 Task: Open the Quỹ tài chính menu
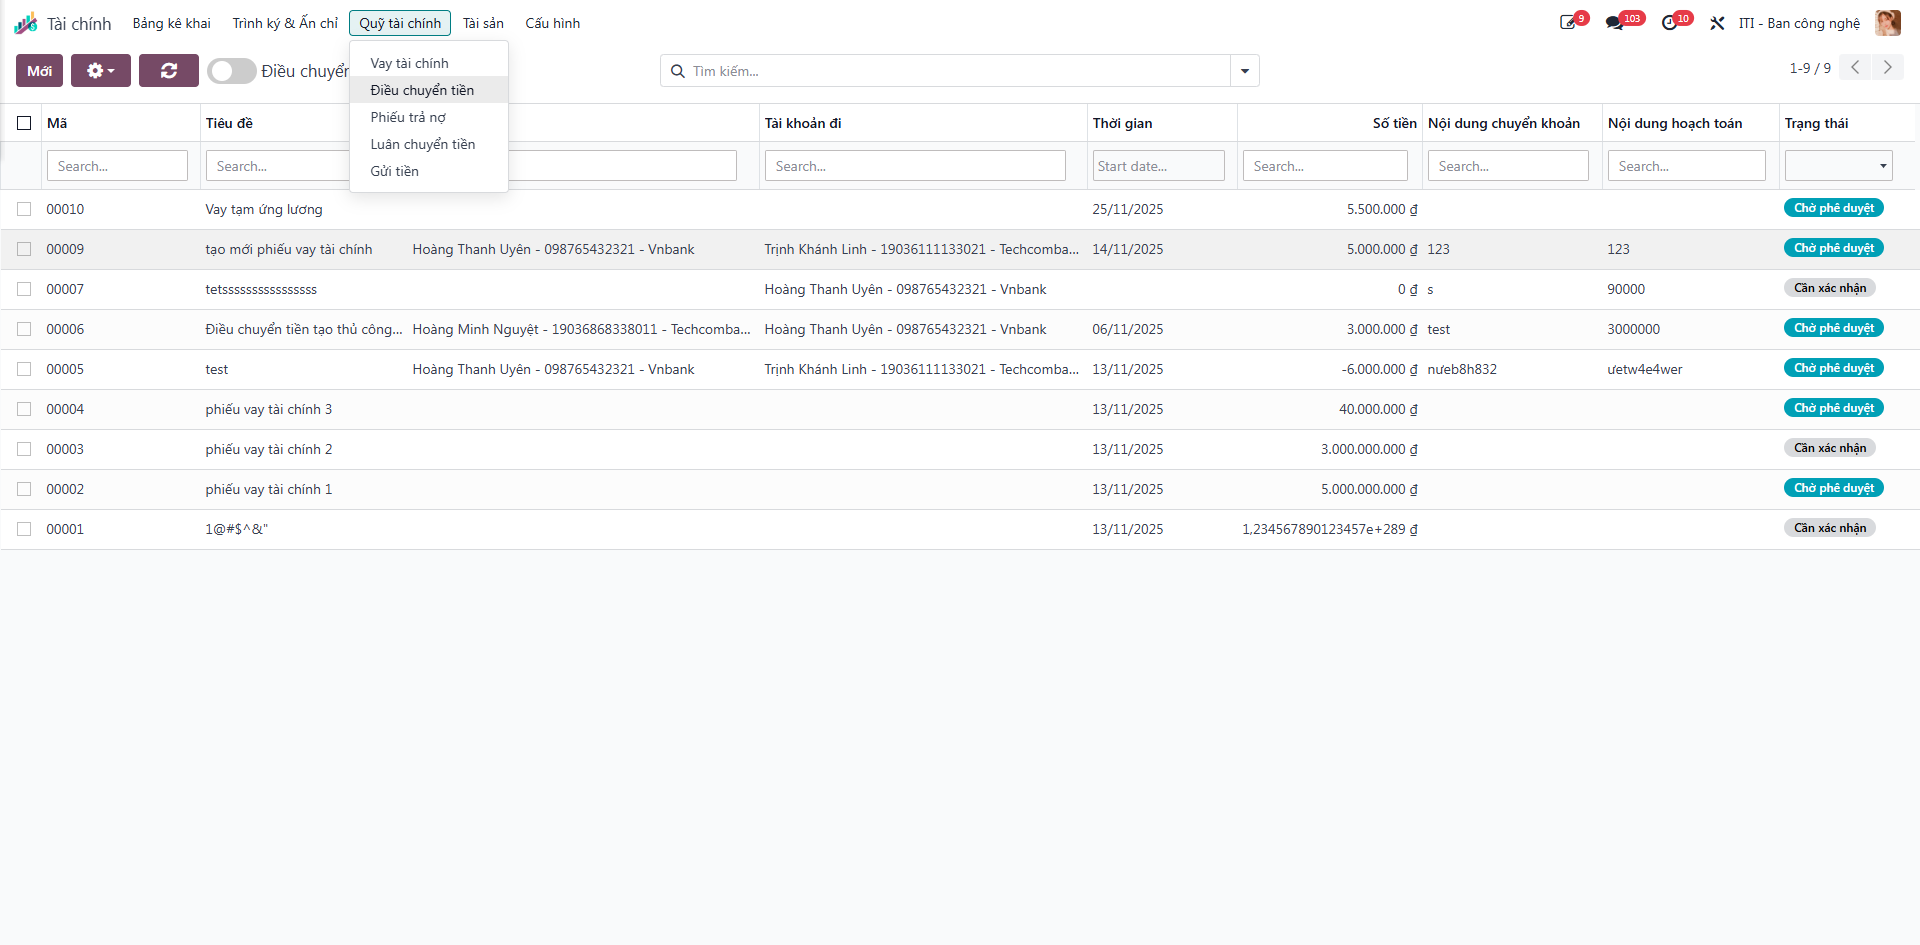[400, 23]
